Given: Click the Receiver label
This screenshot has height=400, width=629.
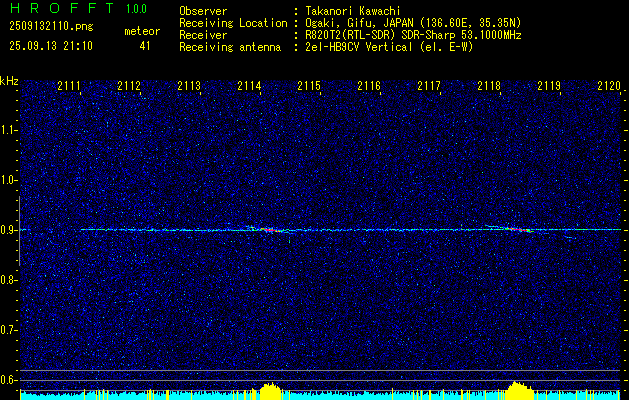Looking at the screenshot, I should tap(203, 35).
